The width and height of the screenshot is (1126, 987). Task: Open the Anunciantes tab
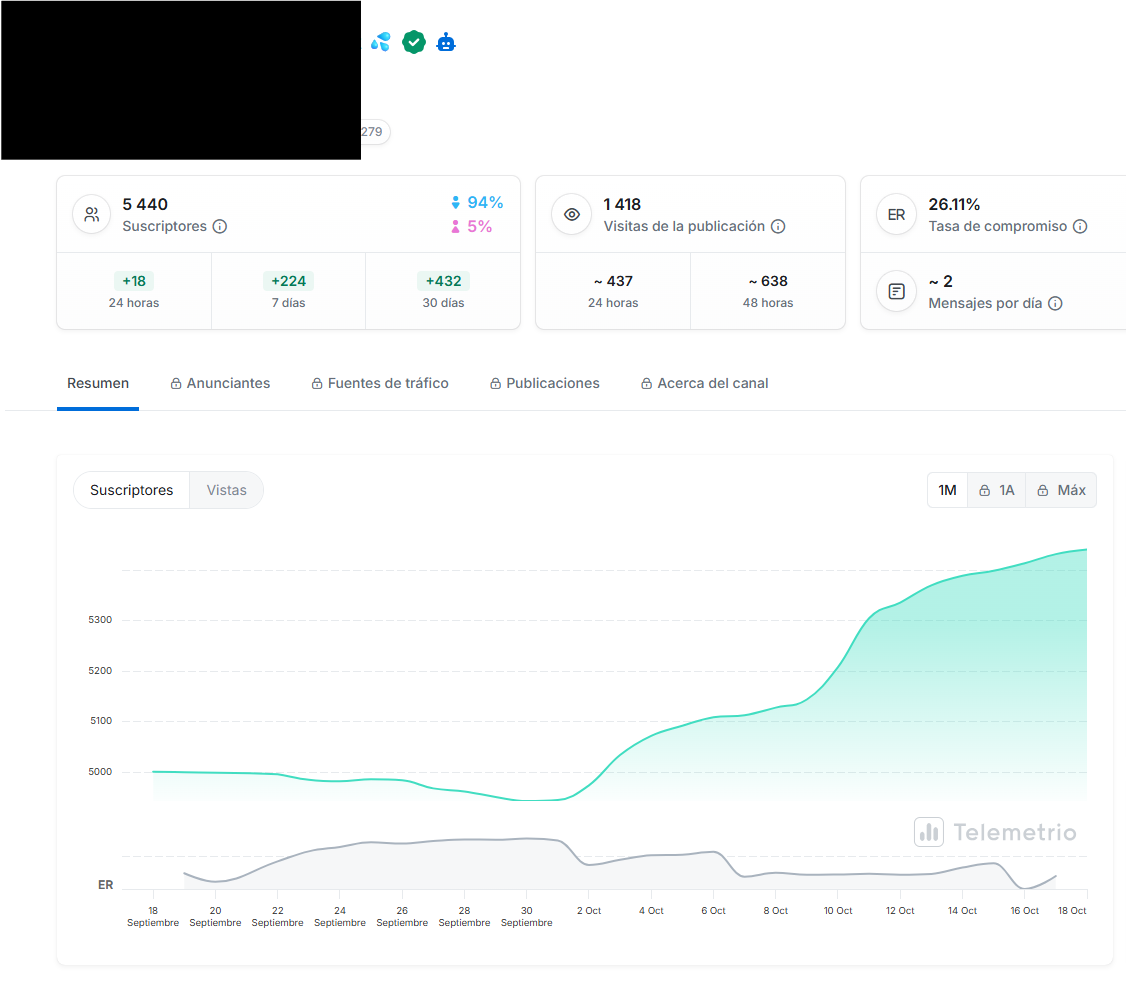click(x=220, y=383)
